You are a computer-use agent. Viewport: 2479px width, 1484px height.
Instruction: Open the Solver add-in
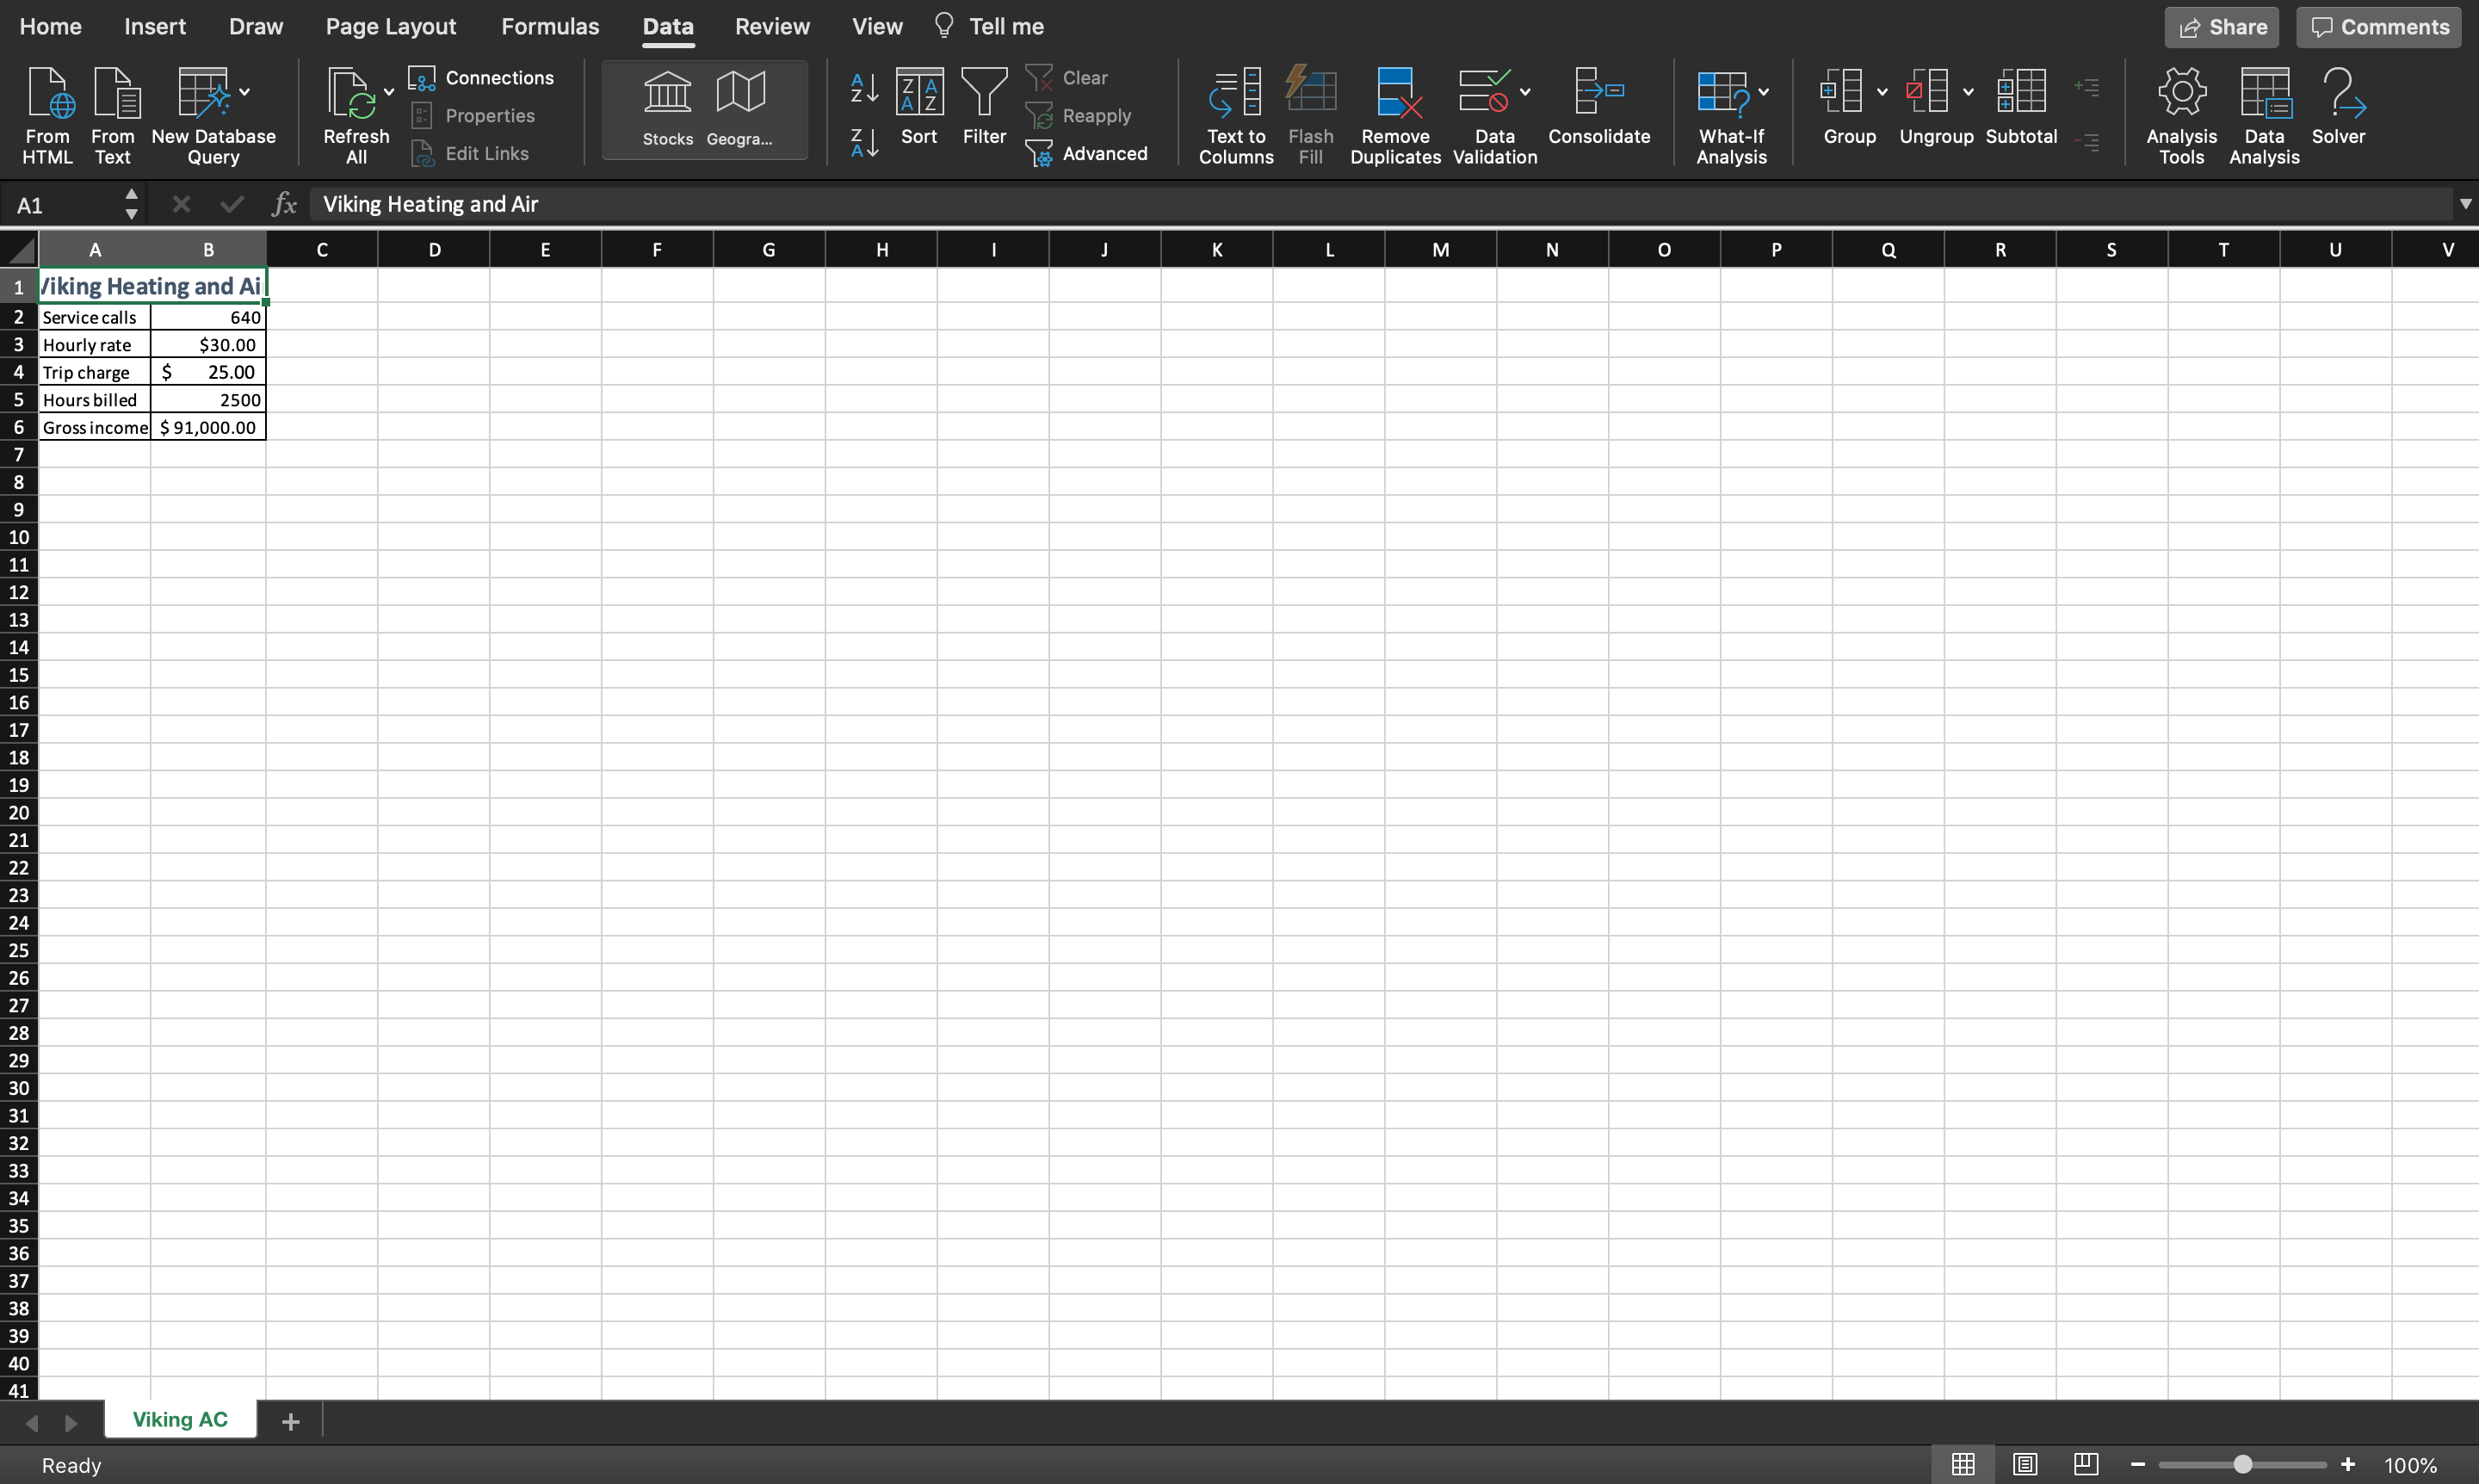pos(2338,93)
